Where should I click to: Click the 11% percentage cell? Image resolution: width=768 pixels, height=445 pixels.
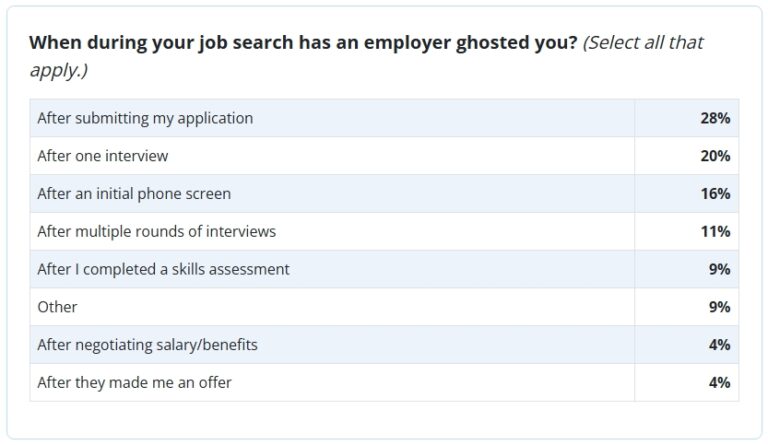coord(687,231)
